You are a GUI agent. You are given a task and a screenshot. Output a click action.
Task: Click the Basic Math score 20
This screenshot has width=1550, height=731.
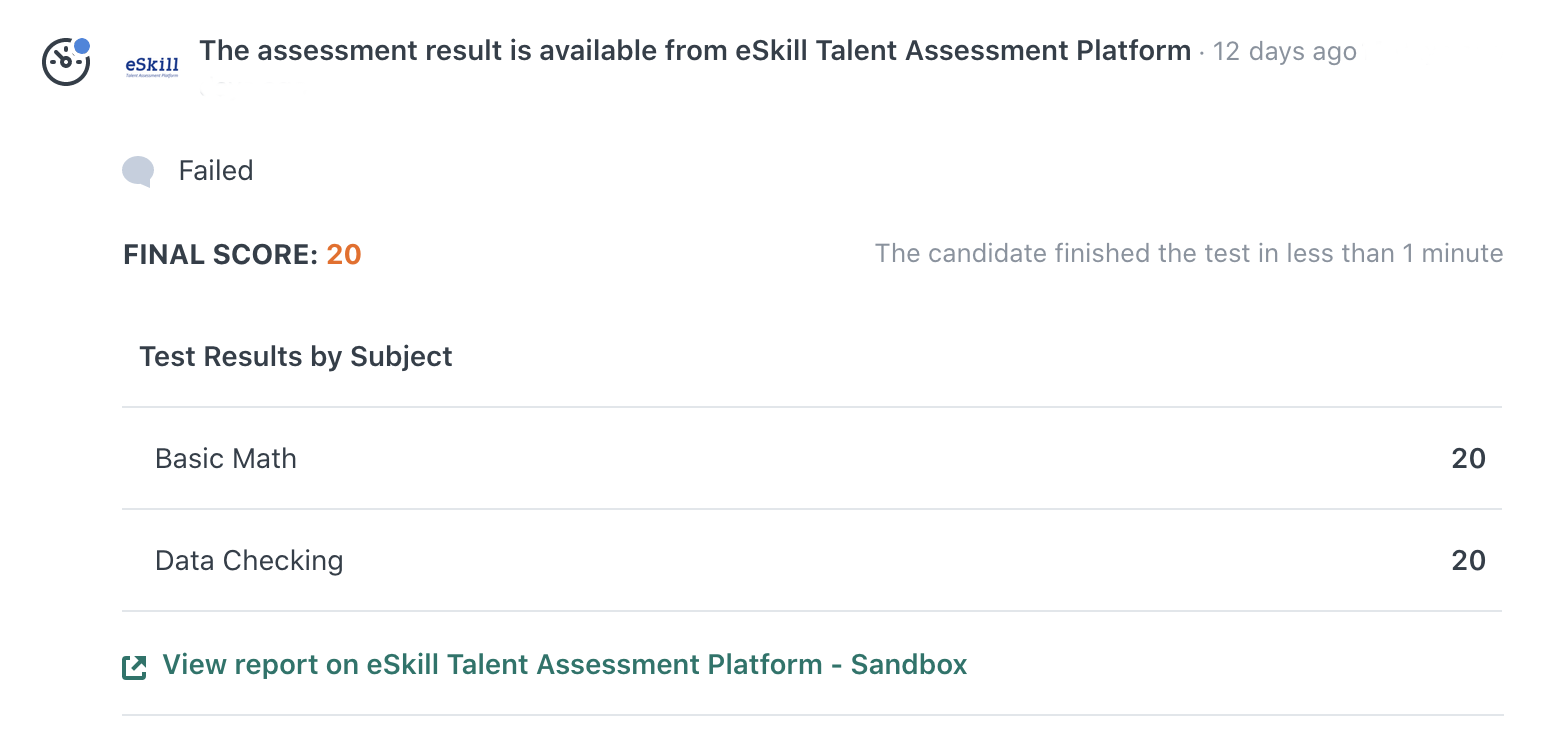point(1469,459)
